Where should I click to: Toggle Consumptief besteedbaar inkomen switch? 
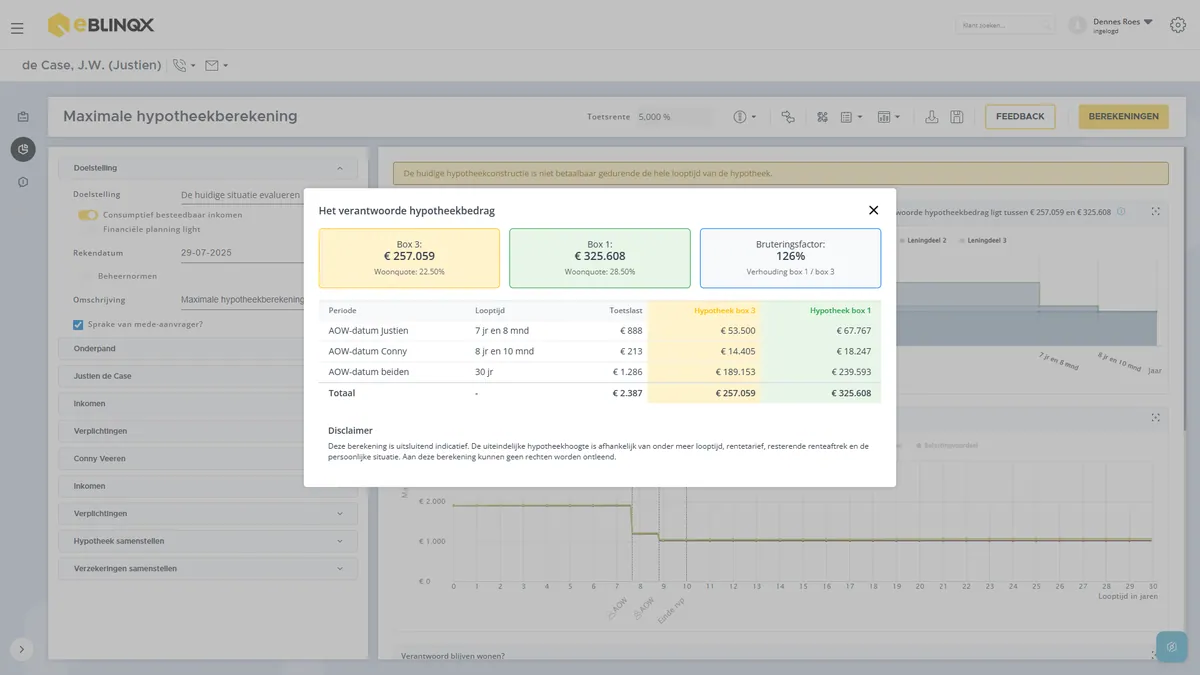88,214
